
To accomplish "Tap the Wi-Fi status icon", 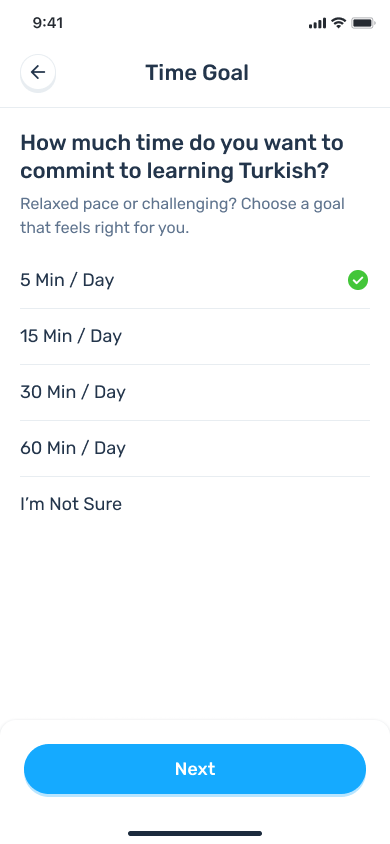I will point(338,23).
